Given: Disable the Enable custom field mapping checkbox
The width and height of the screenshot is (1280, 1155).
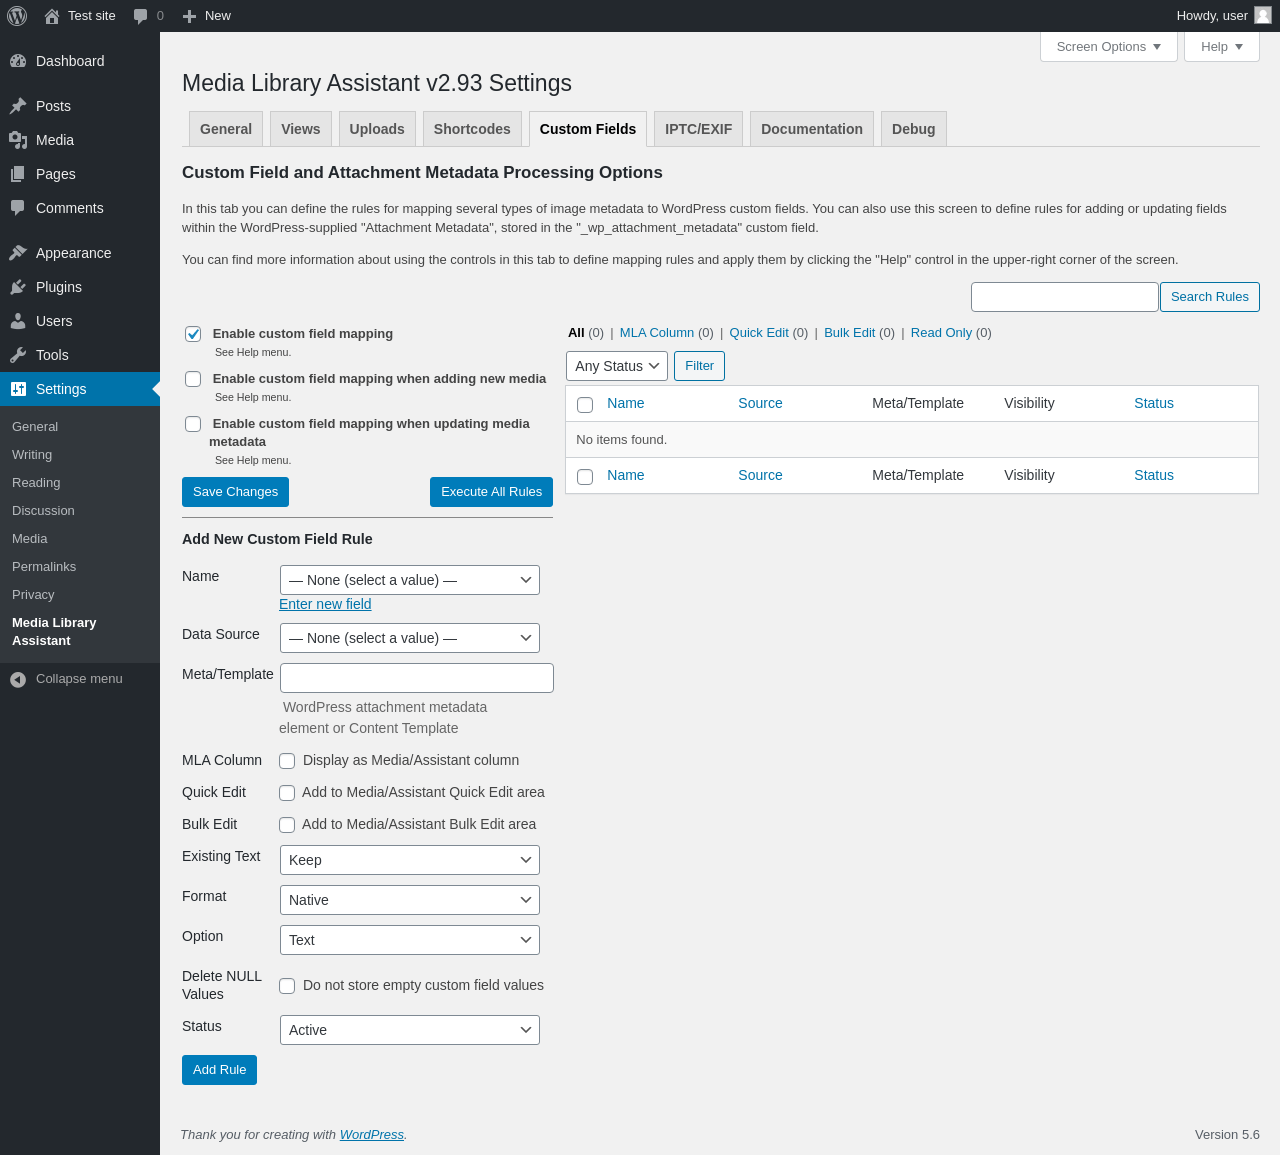Looking at the screenshot, I should pyautogui.click(x=193, y=334).
